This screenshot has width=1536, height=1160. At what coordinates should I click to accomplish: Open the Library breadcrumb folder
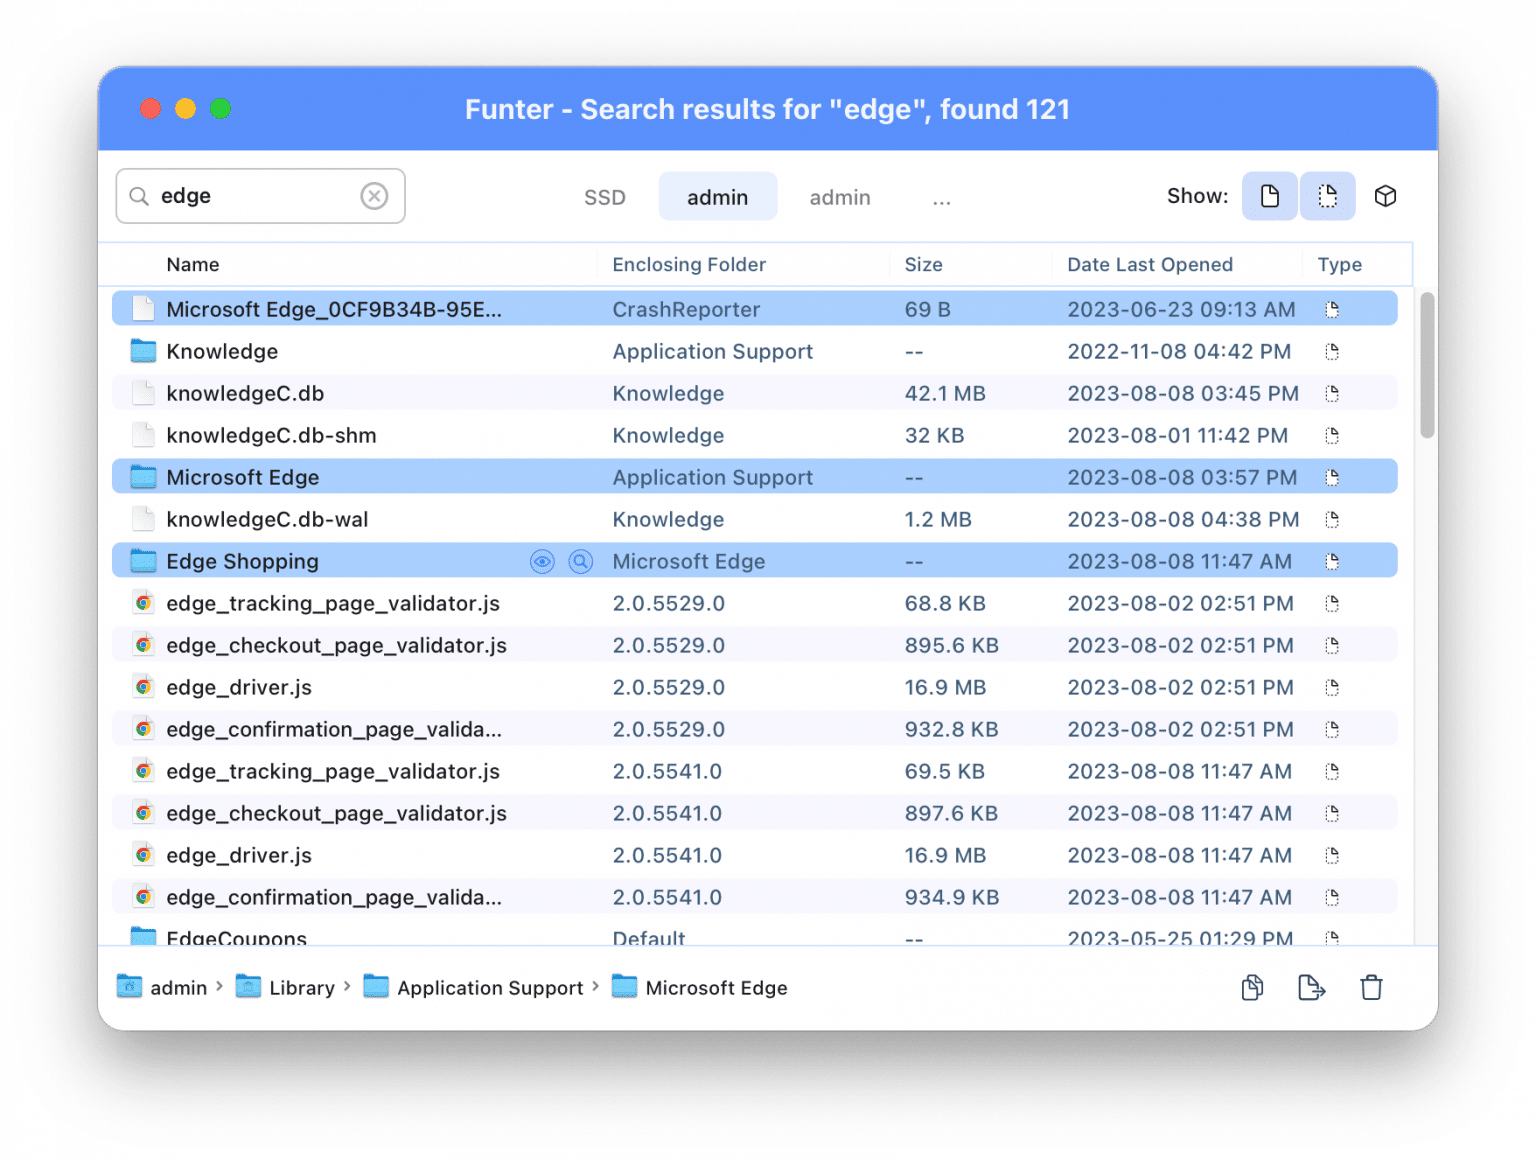click(x=301, y=987)
